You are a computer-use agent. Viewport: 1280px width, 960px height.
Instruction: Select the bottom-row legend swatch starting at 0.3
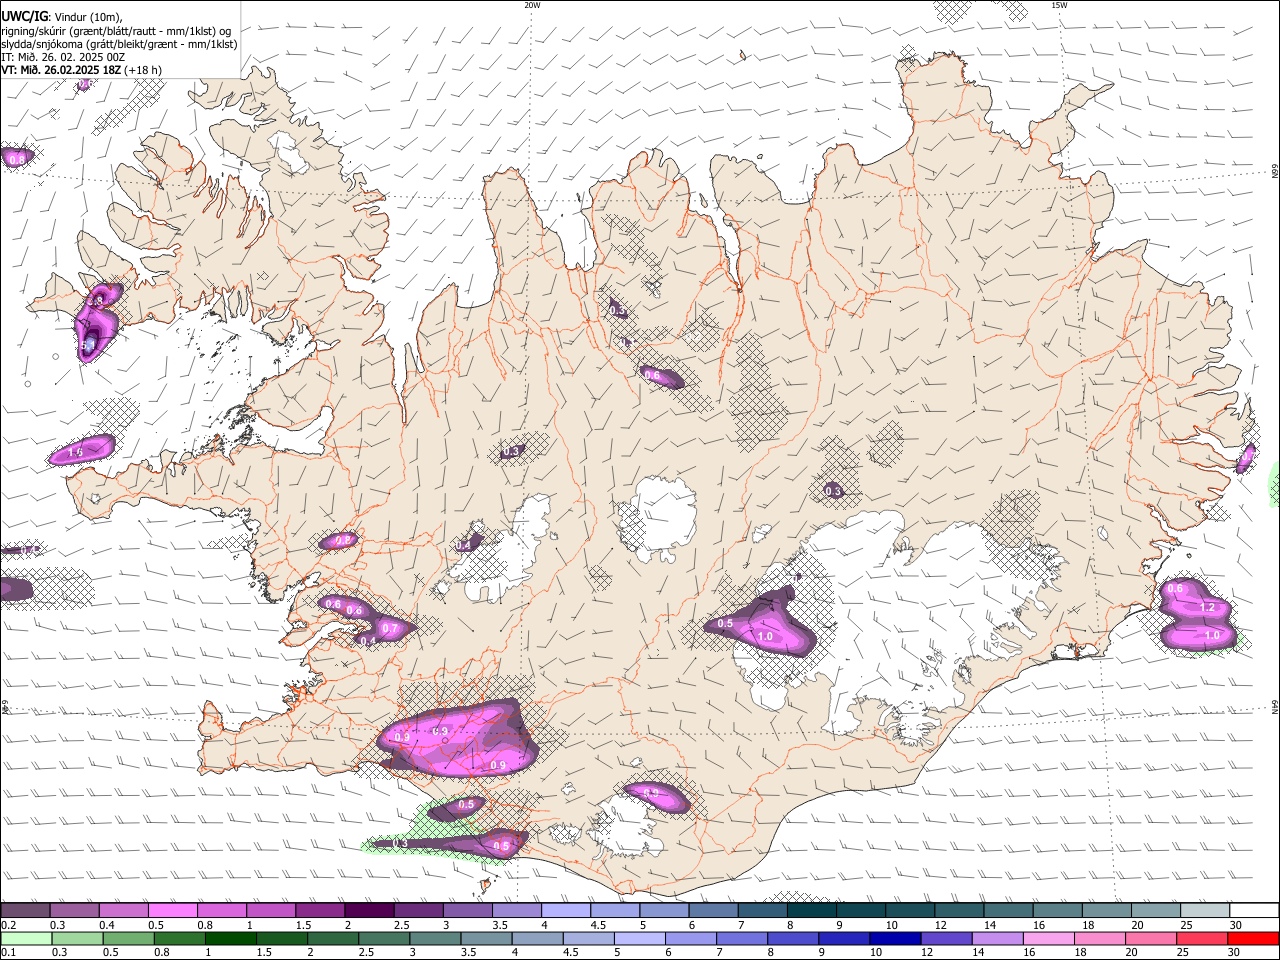tap(78, 938)
